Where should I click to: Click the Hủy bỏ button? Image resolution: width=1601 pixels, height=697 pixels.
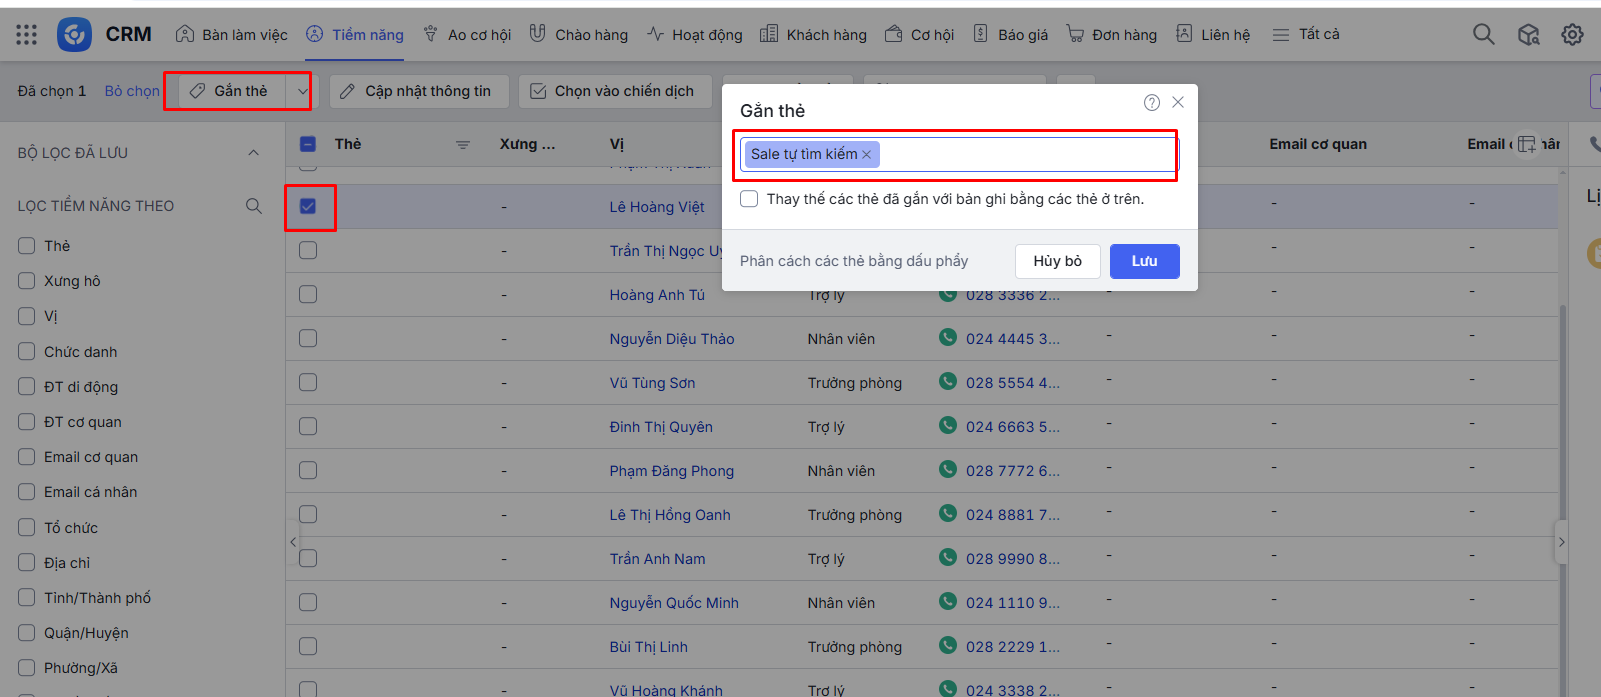[1057, 261]
